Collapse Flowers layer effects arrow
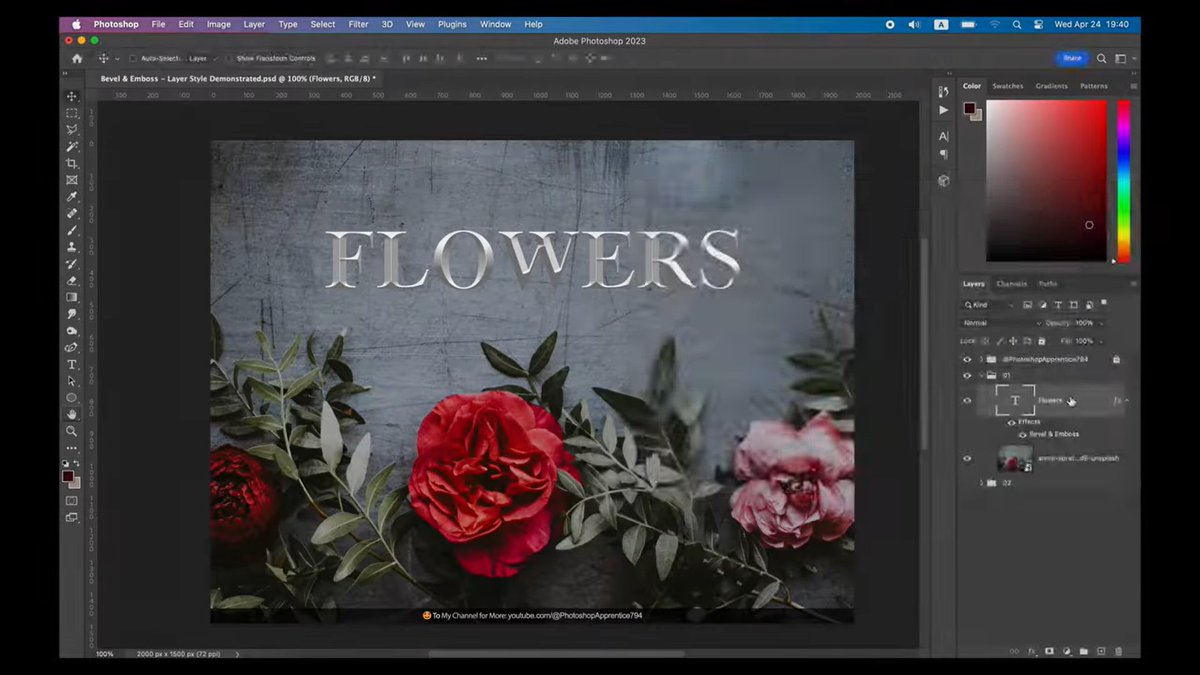Screen dimensions: 1200x675 [x=1127, y=401]
